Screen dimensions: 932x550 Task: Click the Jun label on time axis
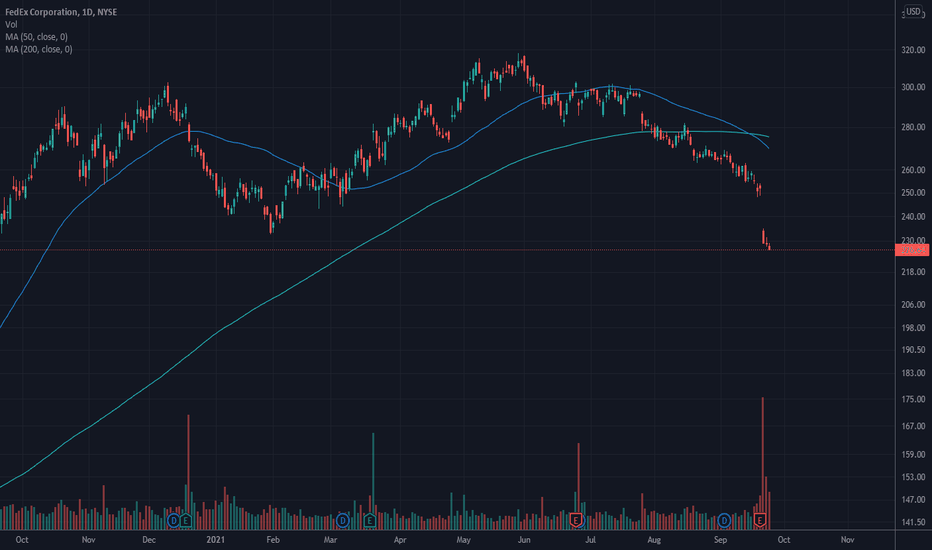[x=524, y=540]
